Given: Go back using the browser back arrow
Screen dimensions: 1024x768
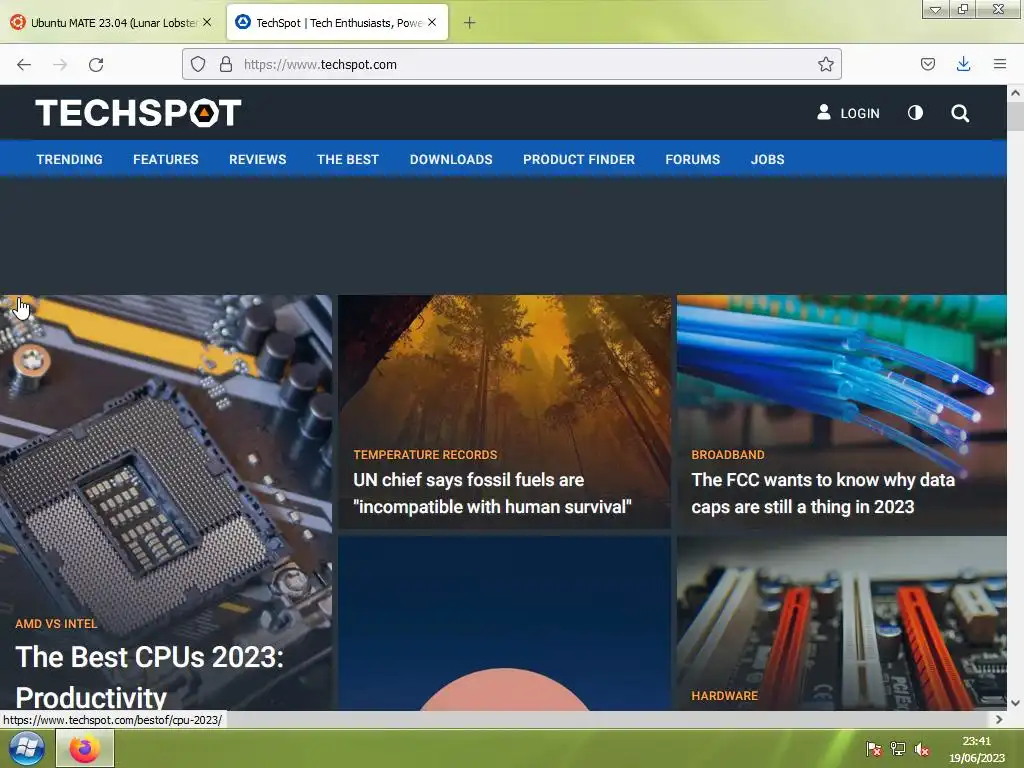Looking at the screenshot, I should click(24, 65).
